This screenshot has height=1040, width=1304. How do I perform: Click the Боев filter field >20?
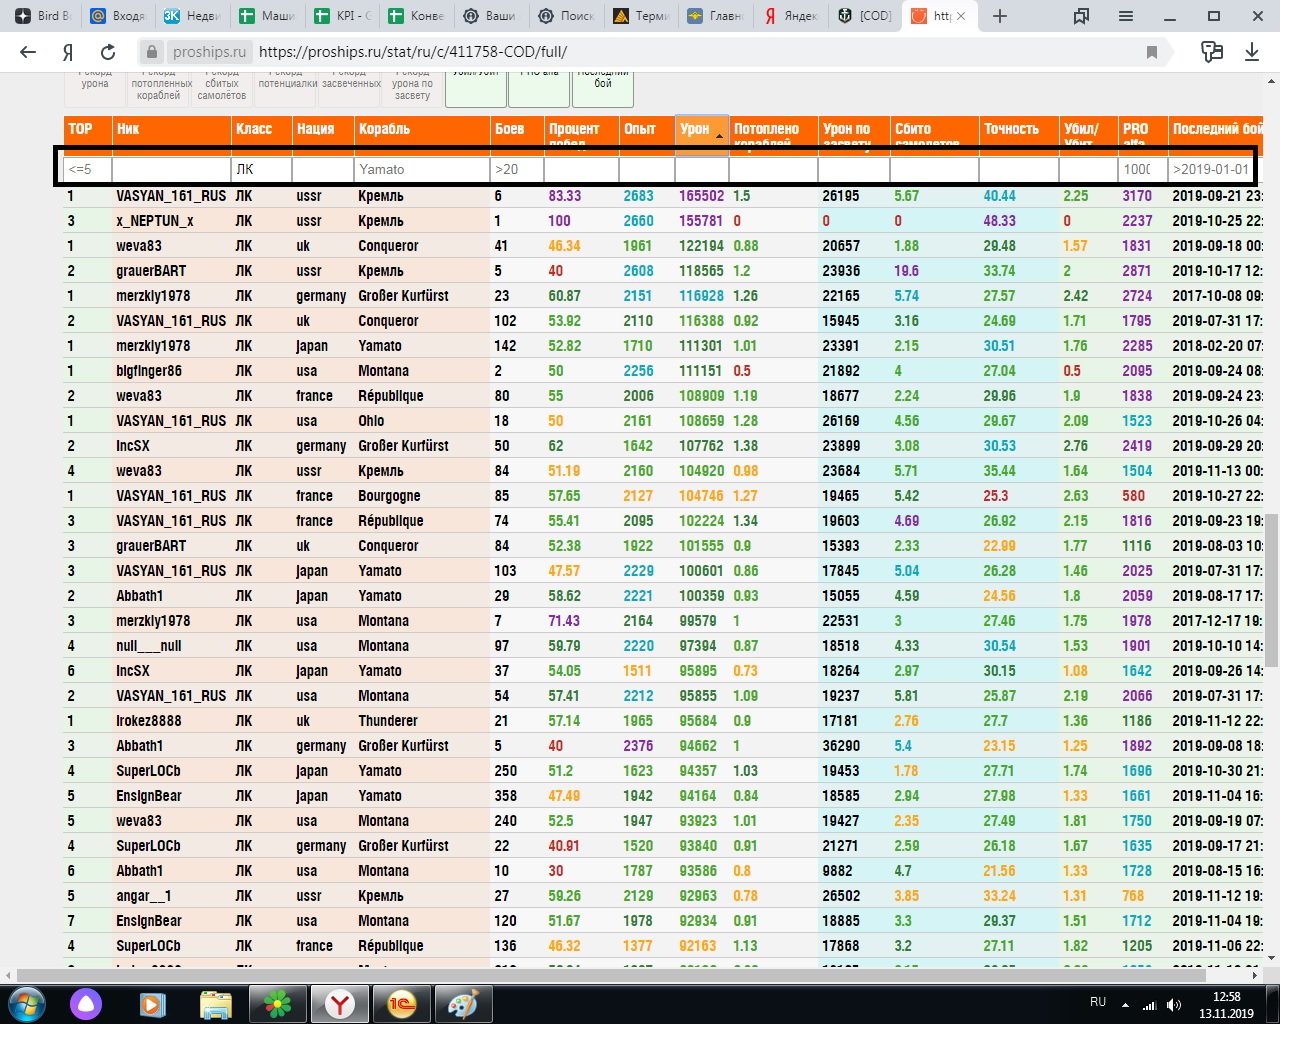click(x=517, y=169)
